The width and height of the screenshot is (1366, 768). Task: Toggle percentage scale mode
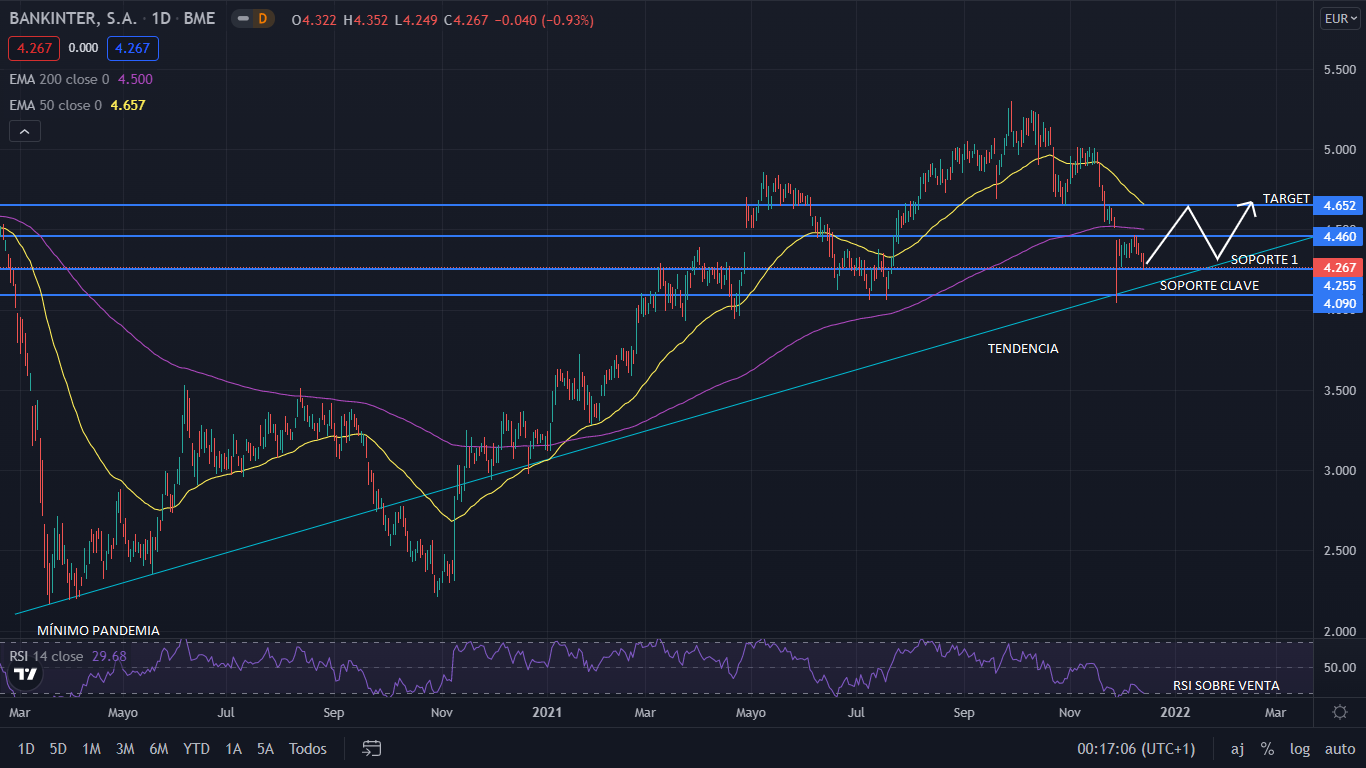click(x=1267, y=748)
